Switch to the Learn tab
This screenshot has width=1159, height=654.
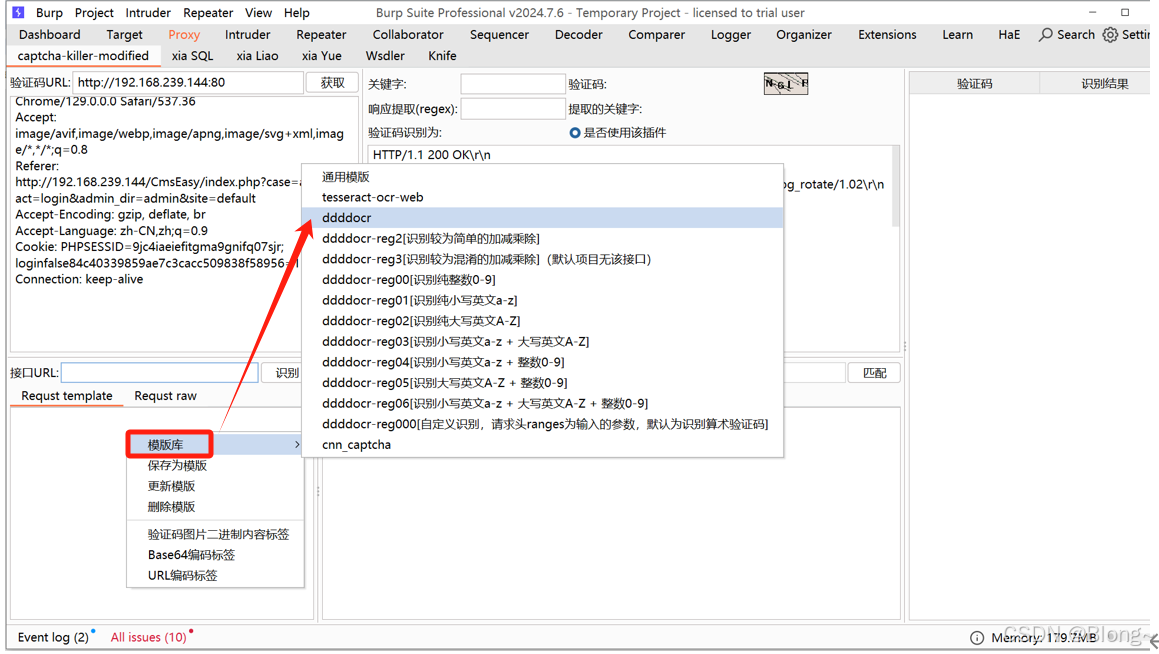click(x=957, y=35)
